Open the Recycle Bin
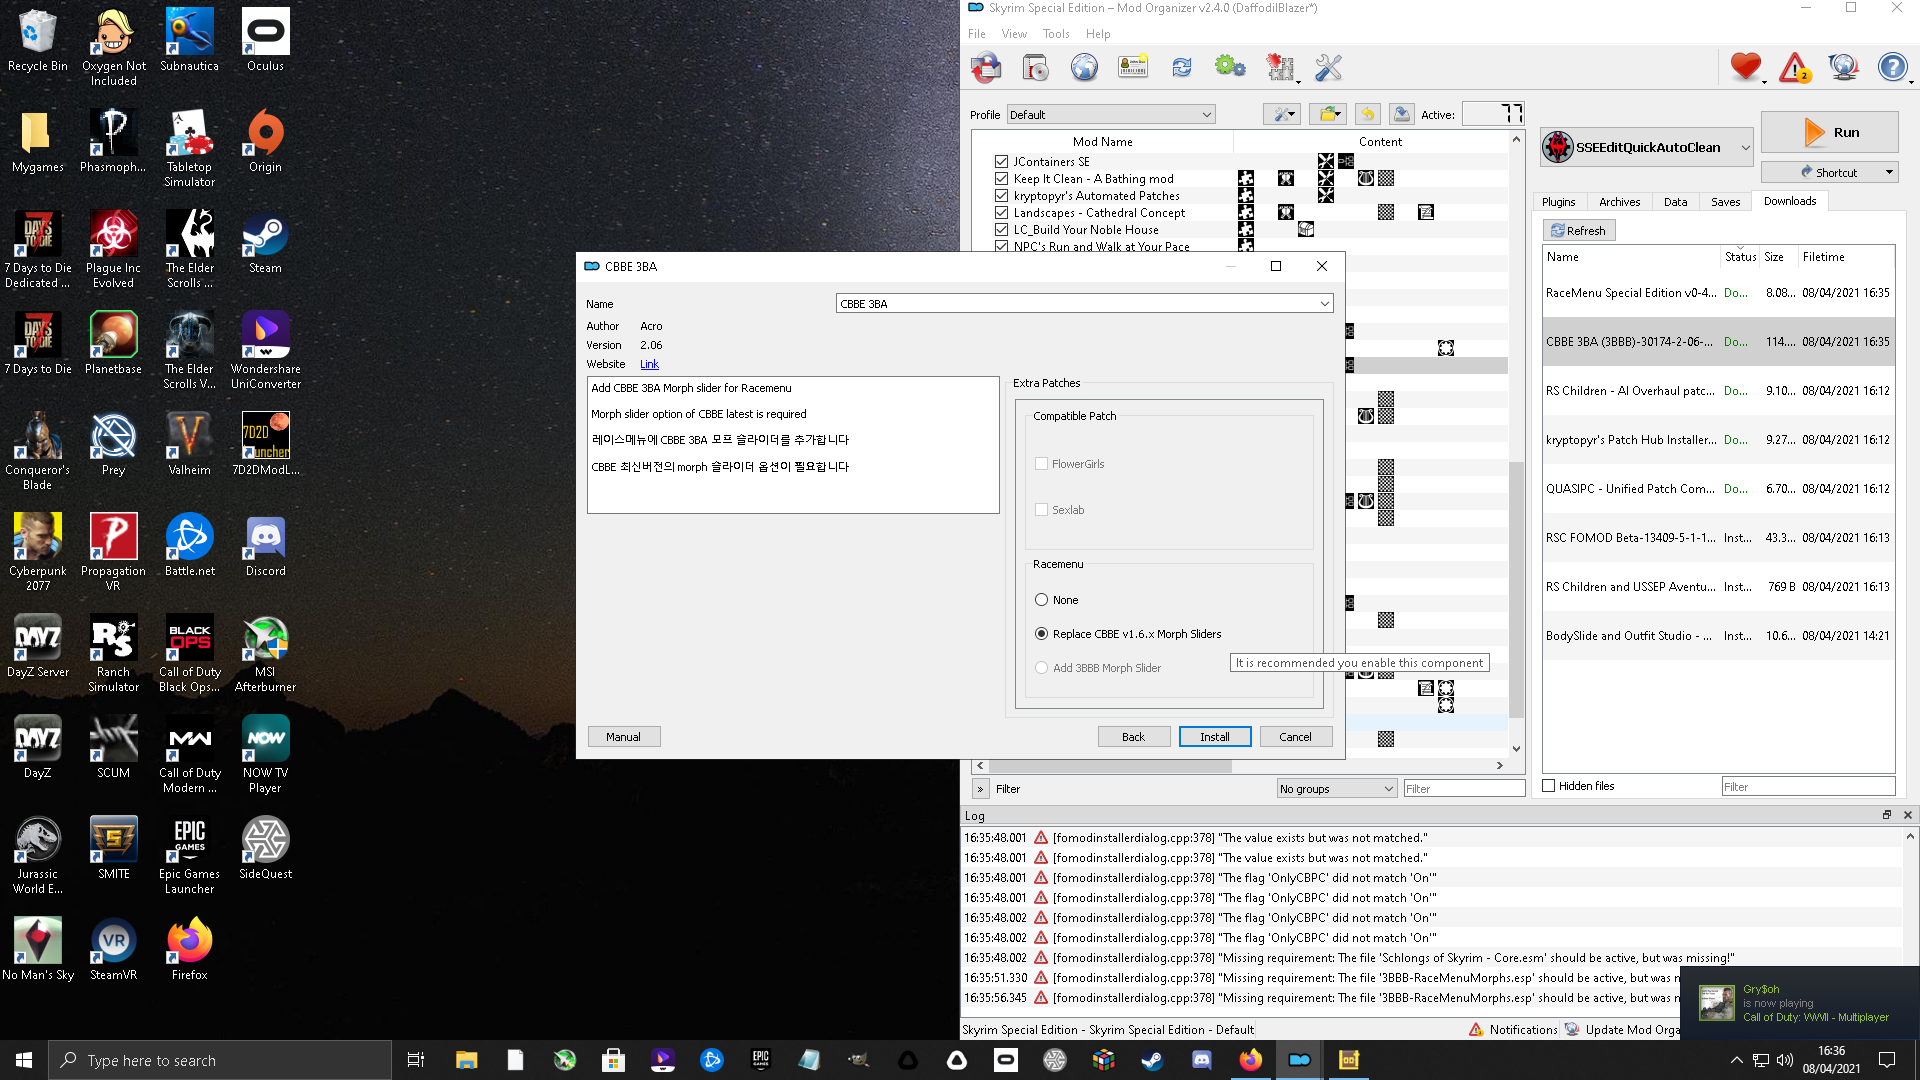 pos(37,40)
